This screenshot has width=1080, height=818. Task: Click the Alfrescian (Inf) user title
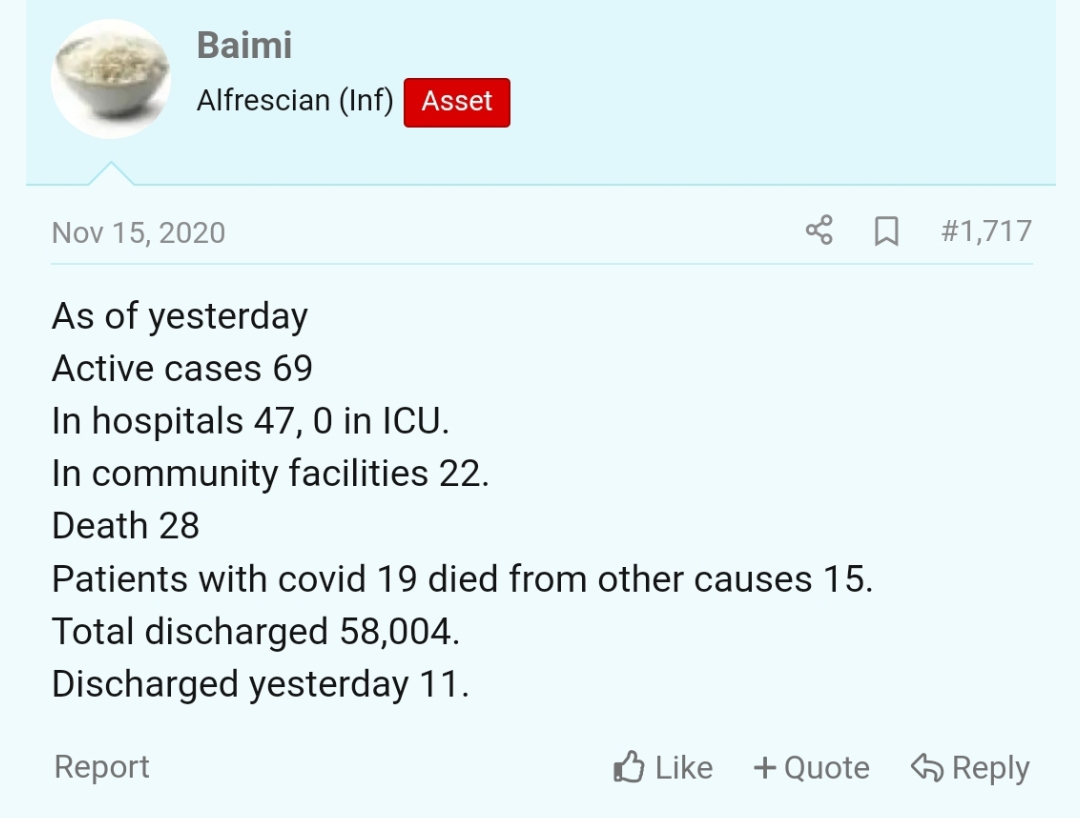[x=294, y=101]
